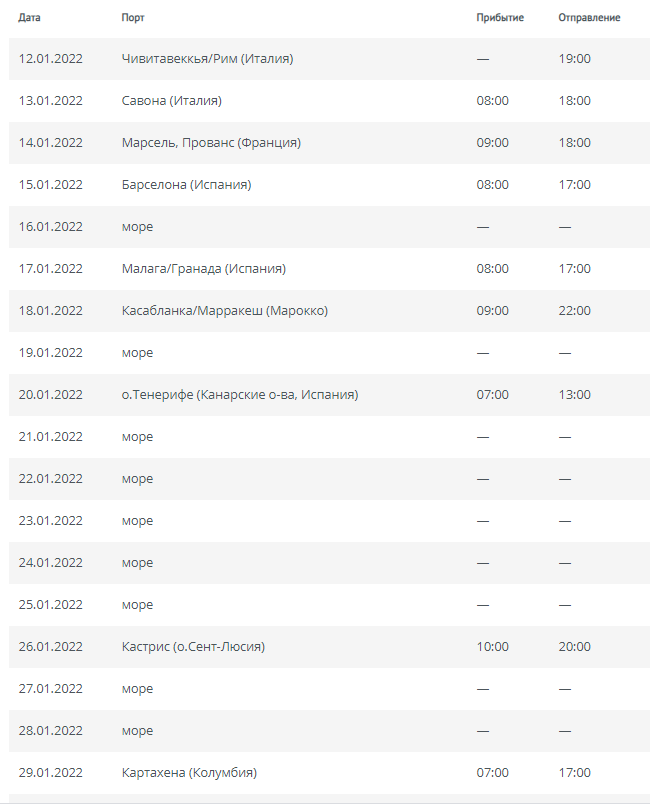
Task: Click the date 12.01.2022
Action: 50,59
